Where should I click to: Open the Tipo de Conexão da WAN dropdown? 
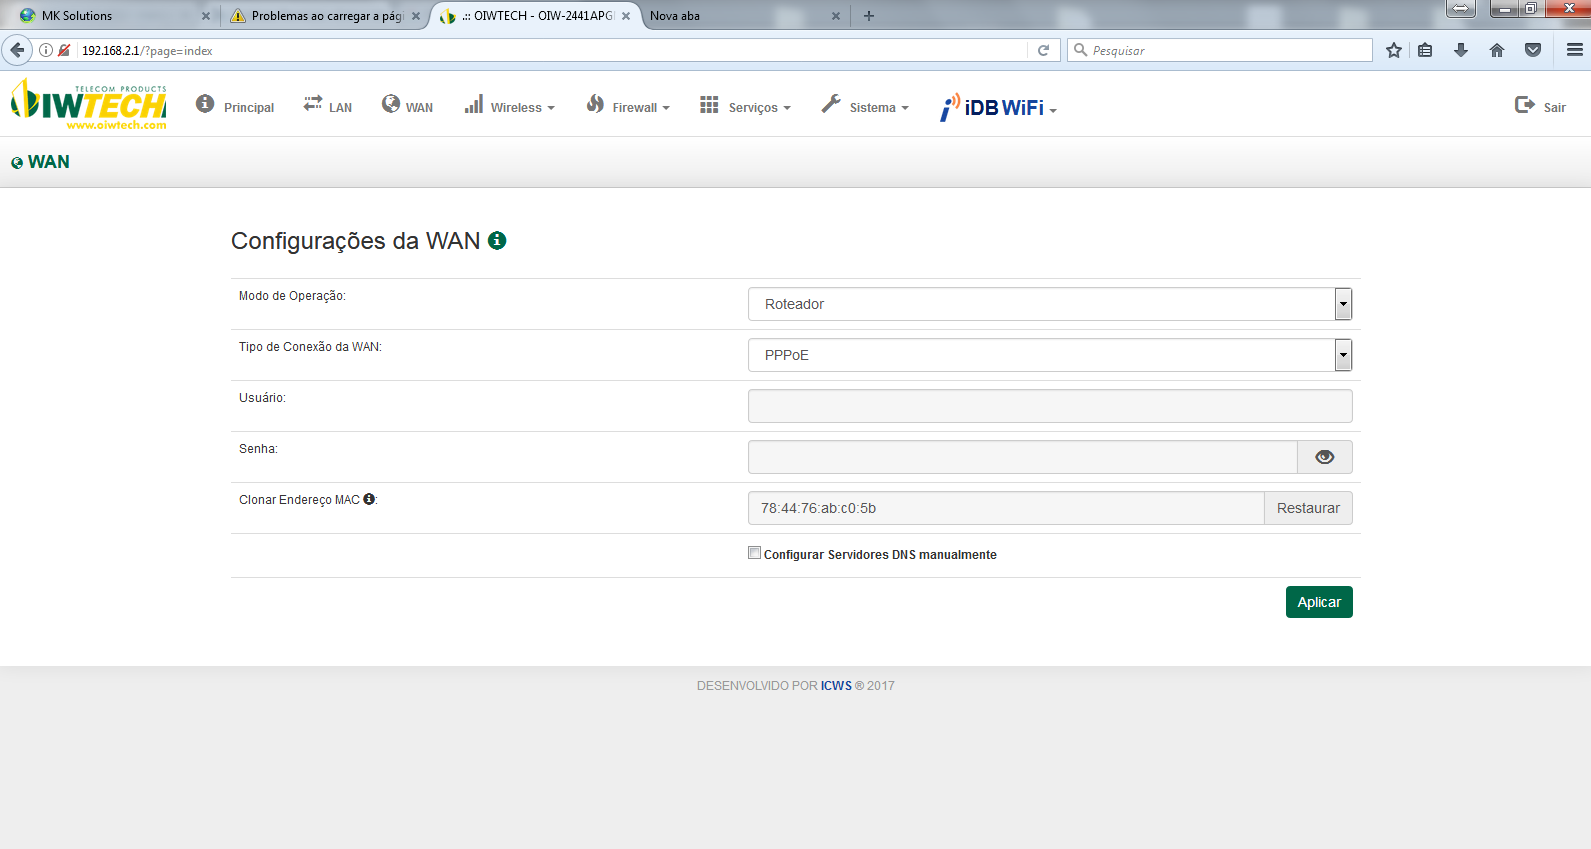tap(1050, 355)
